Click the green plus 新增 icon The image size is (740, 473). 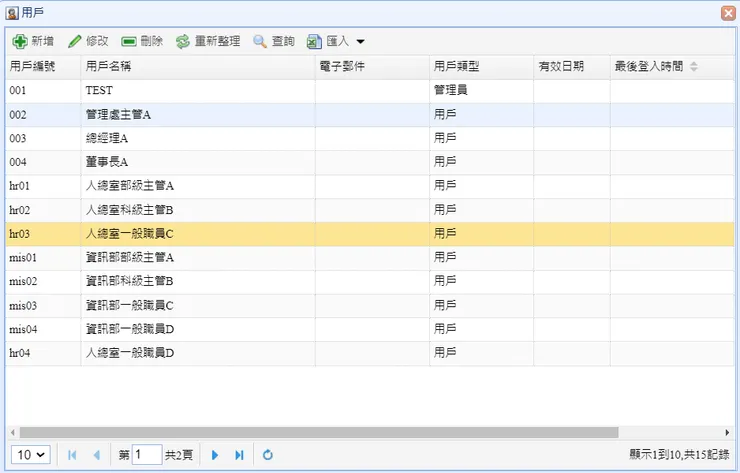pyautogui.click(x=20, y=42)
